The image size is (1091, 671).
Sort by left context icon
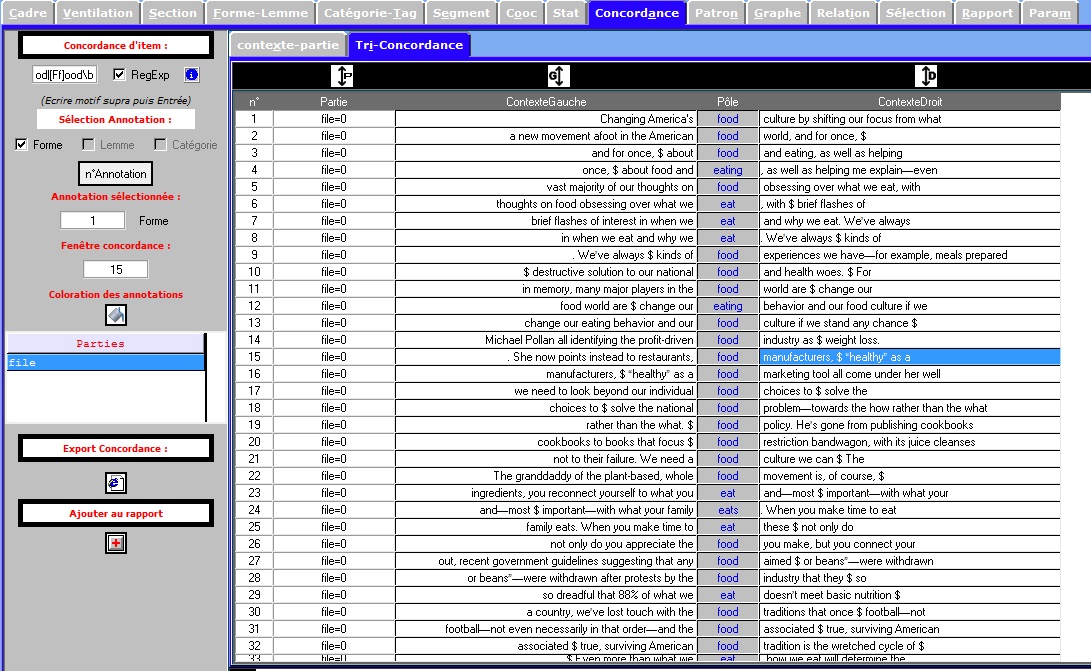559,76
